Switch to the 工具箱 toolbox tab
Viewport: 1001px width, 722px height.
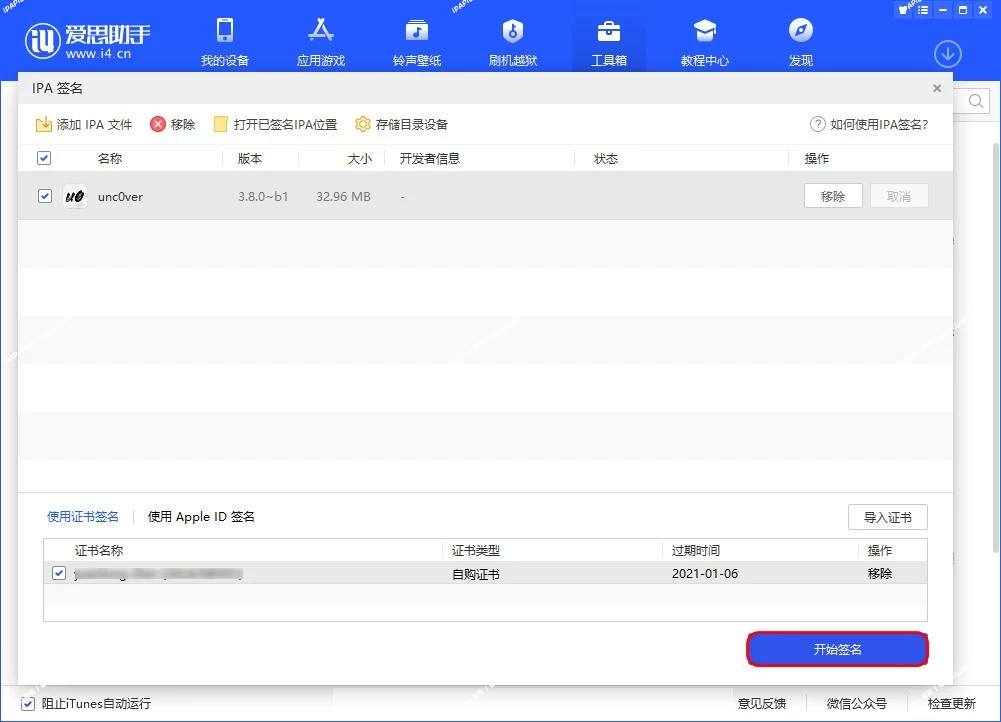608,40
